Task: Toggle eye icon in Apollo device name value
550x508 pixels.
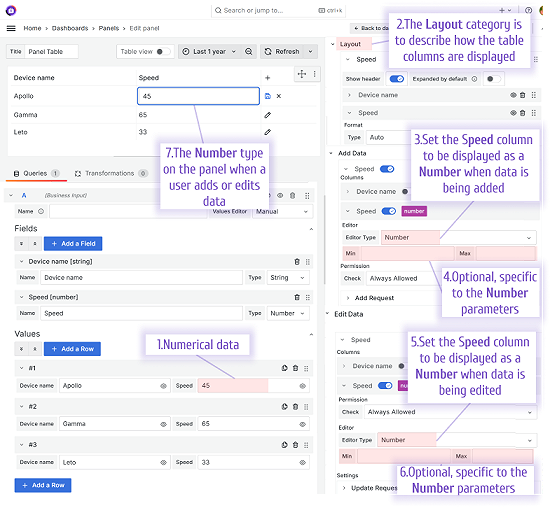Action: pyautogui.click(x=163, y=386)
